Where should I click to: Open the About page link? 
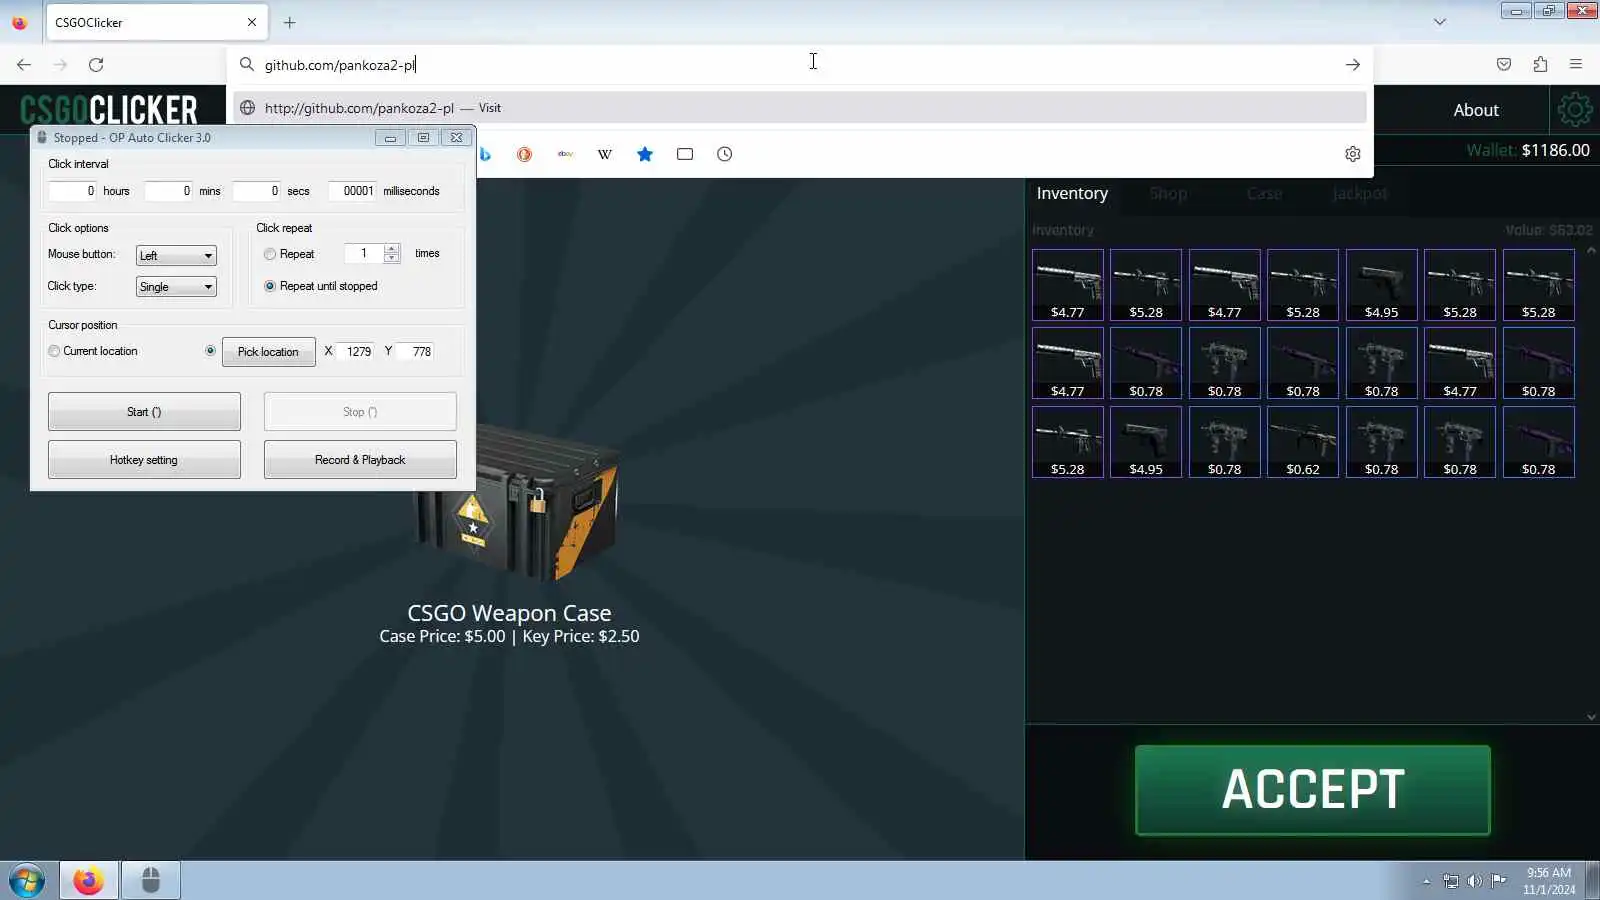coord(1476,110)
